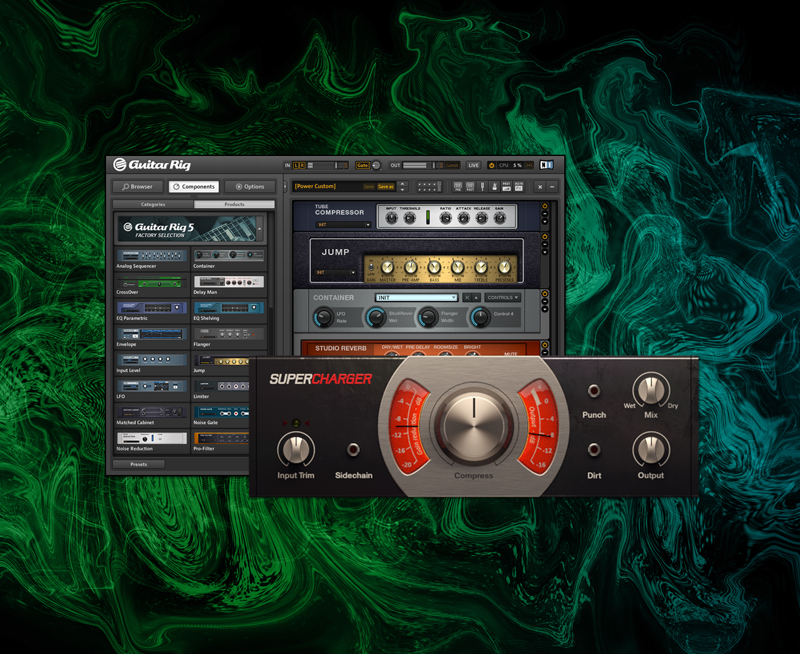Enable the HI quality mode button
800x654 pixels.
[x=529, y=165]
